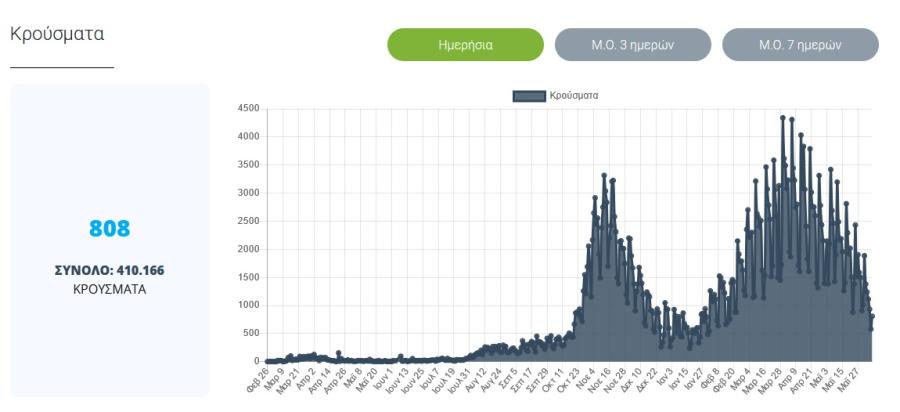Click the Φεβ 20 x-axis date label

723,380
